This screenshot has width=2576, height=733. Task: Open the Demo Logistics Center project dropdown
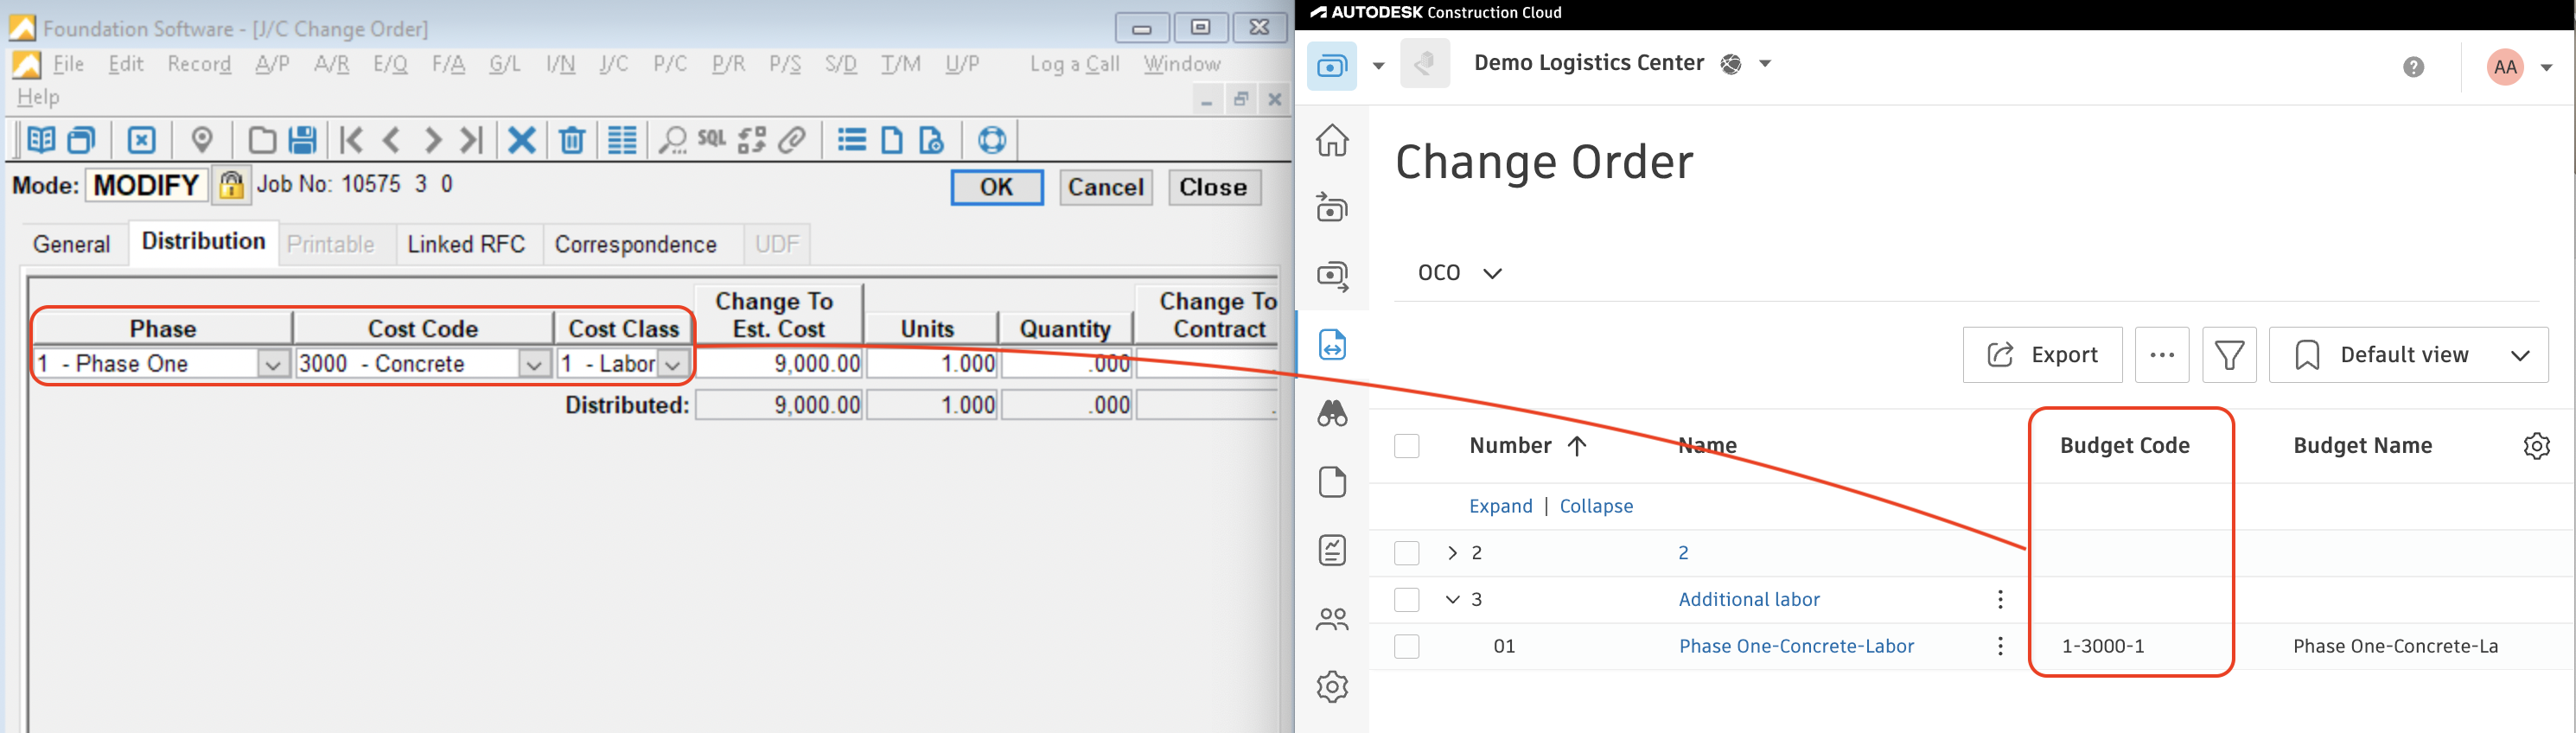click(x=1765, y=63)
